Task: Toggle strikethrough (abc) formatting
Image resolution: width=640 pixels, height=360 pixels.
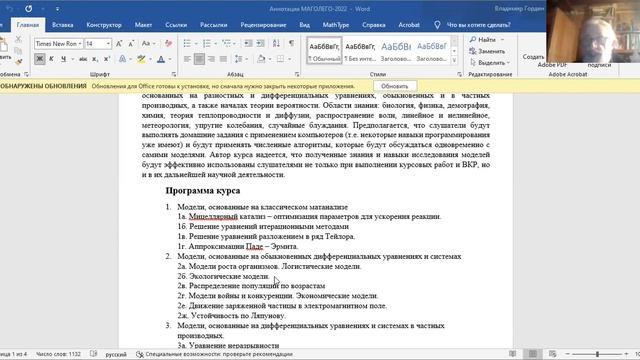Action: [83, 59]
